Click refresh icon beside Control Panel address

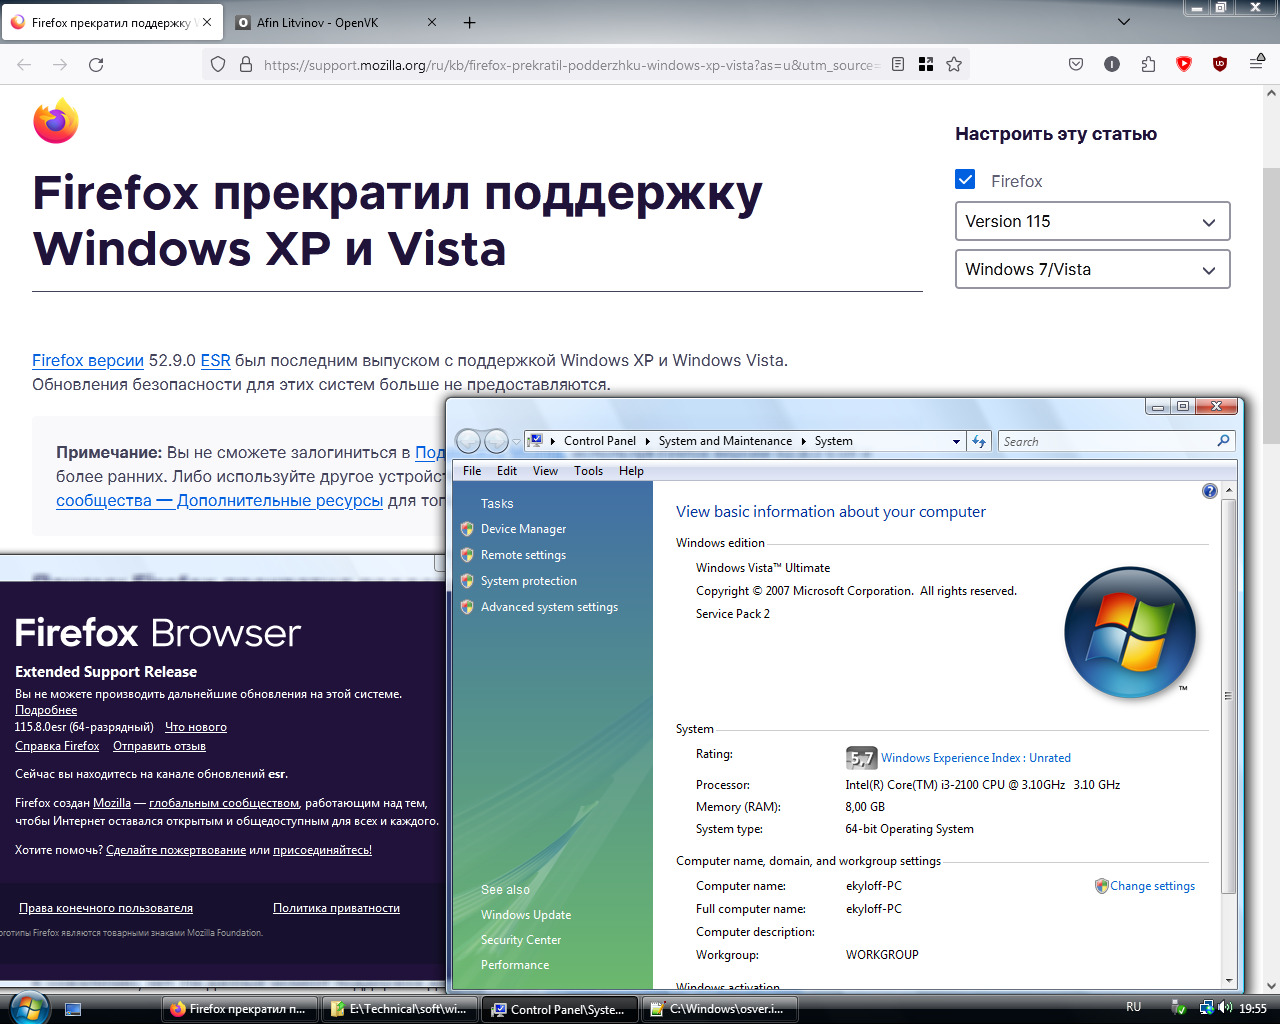(979, 441)
